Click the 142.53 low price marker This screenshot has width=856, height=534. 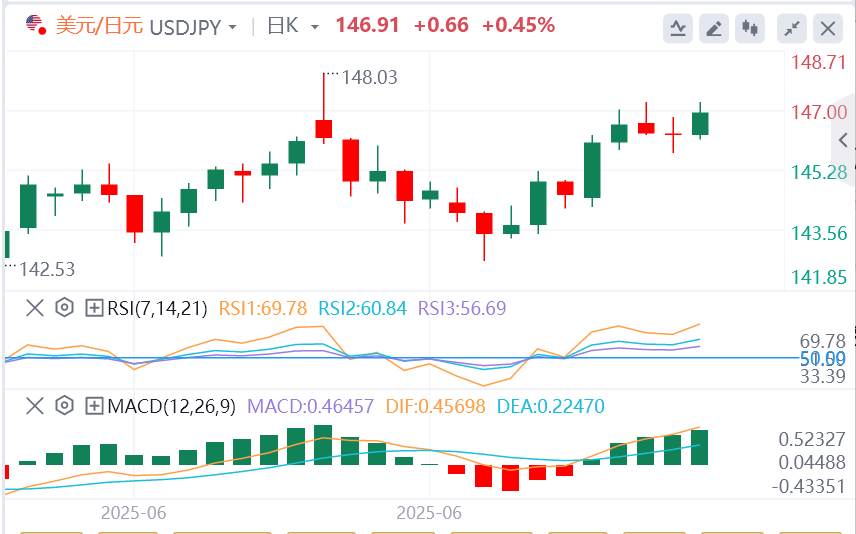[x=46, y=269]
